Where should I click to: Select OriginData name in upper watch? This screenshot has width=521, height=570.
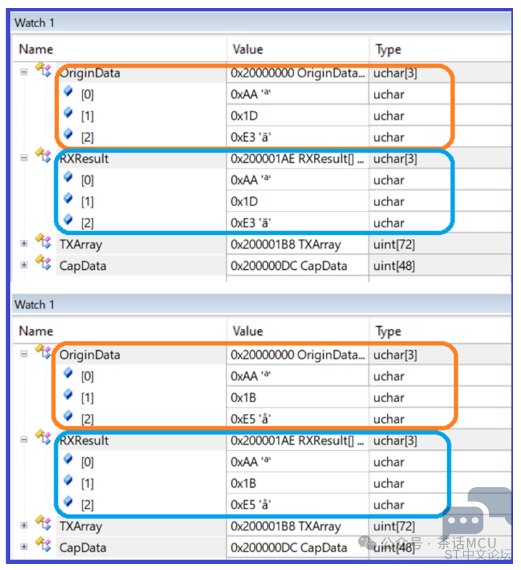click(x=89, y=73)
